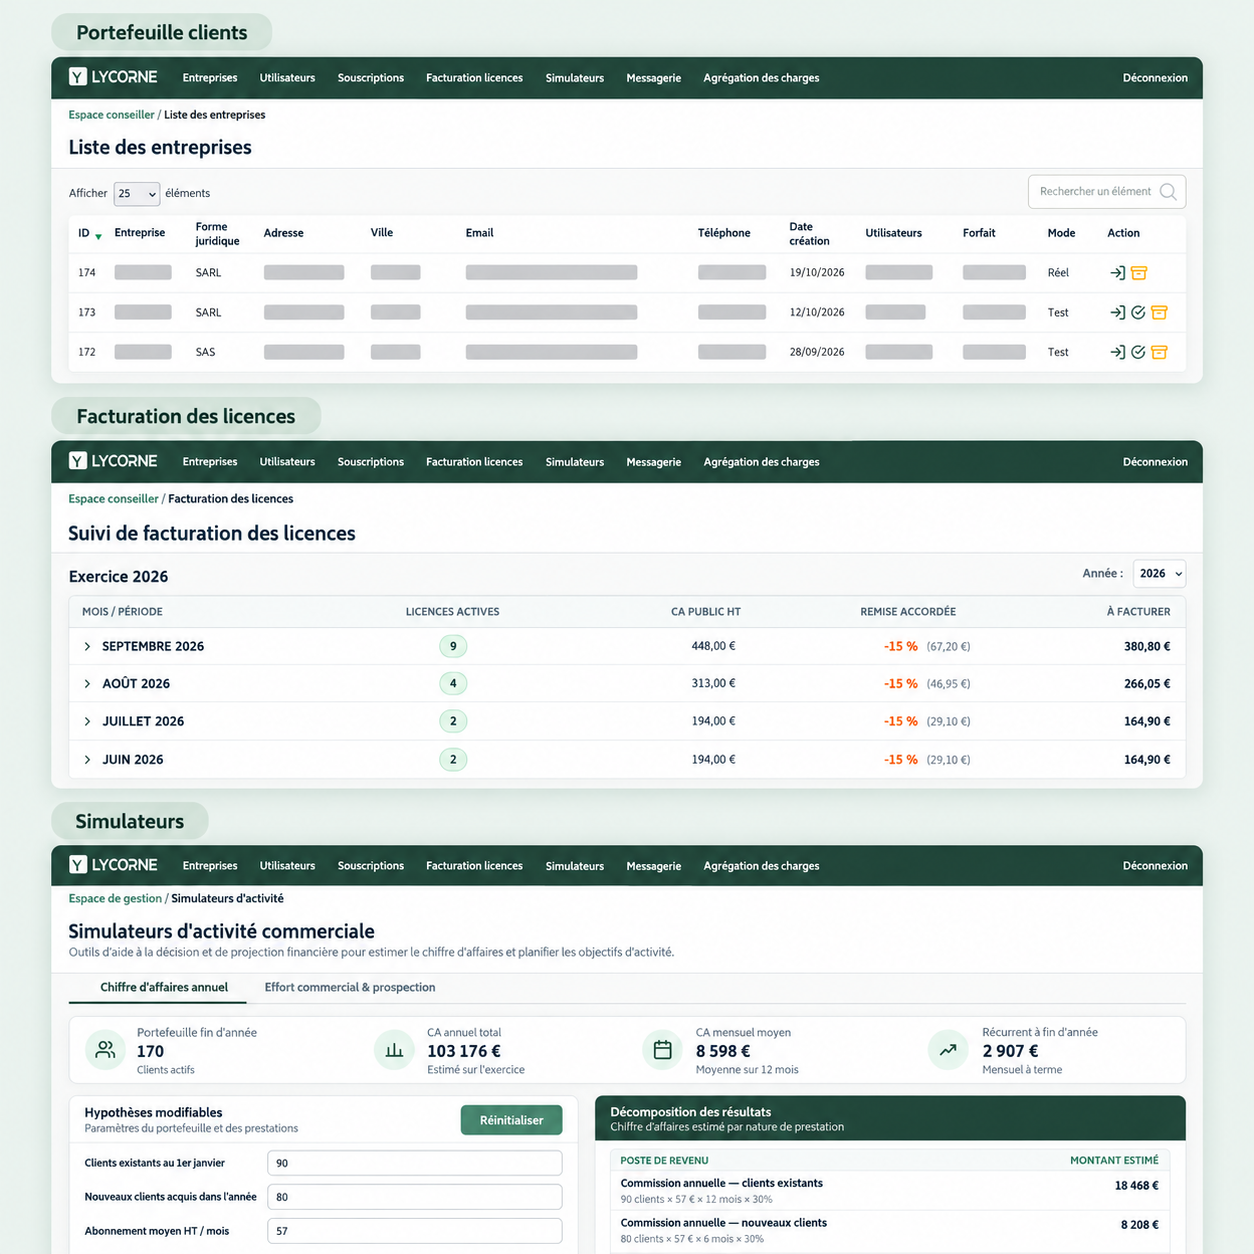Open Agrégation des charges in the Simulateurs navbar
Viewport: 1254px width, 1254px height.
pos(761,866)
